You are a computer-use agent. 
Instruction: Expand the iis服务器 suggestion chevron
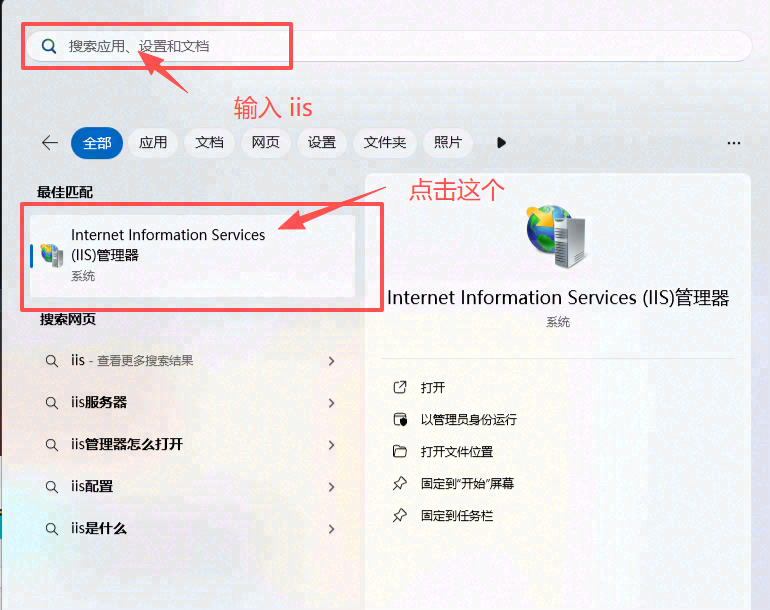(331, 403)
